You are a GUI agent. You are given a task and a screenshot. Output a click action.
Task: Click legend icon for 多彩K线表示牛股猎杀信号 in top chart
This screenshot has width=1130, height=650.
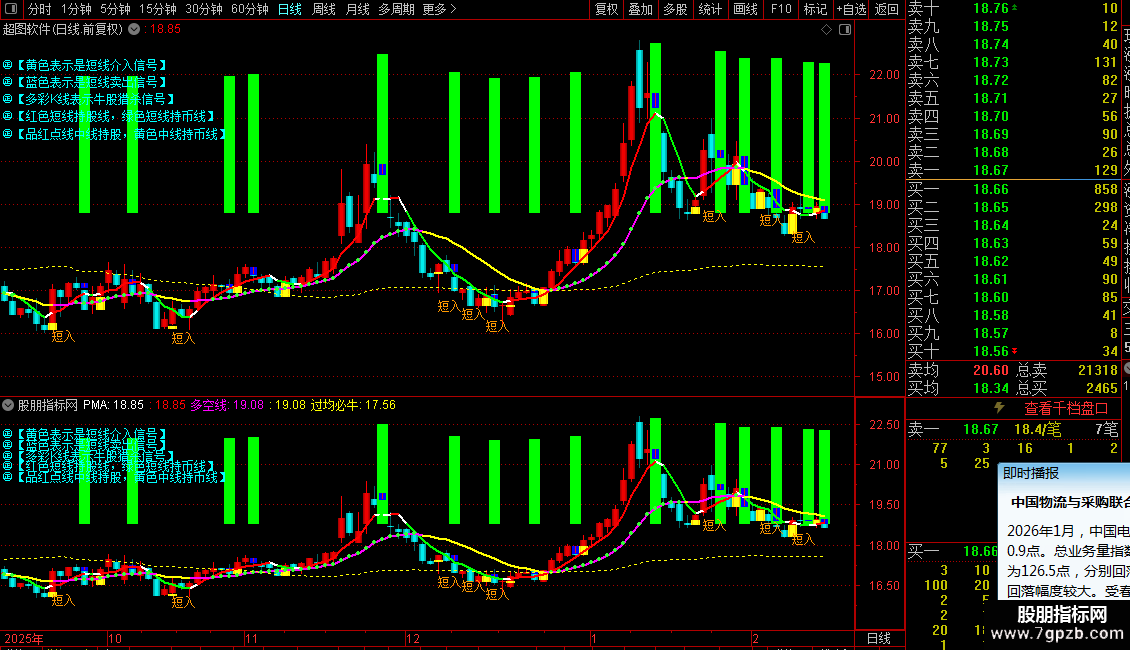pyautogui.click(x=7, y=99)
